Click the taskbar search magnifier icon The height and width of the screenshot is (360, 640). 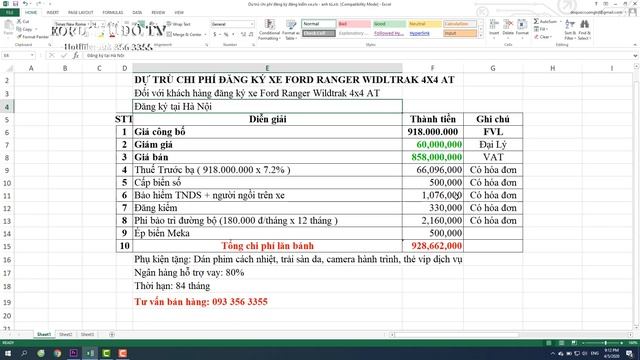[24, 353]
